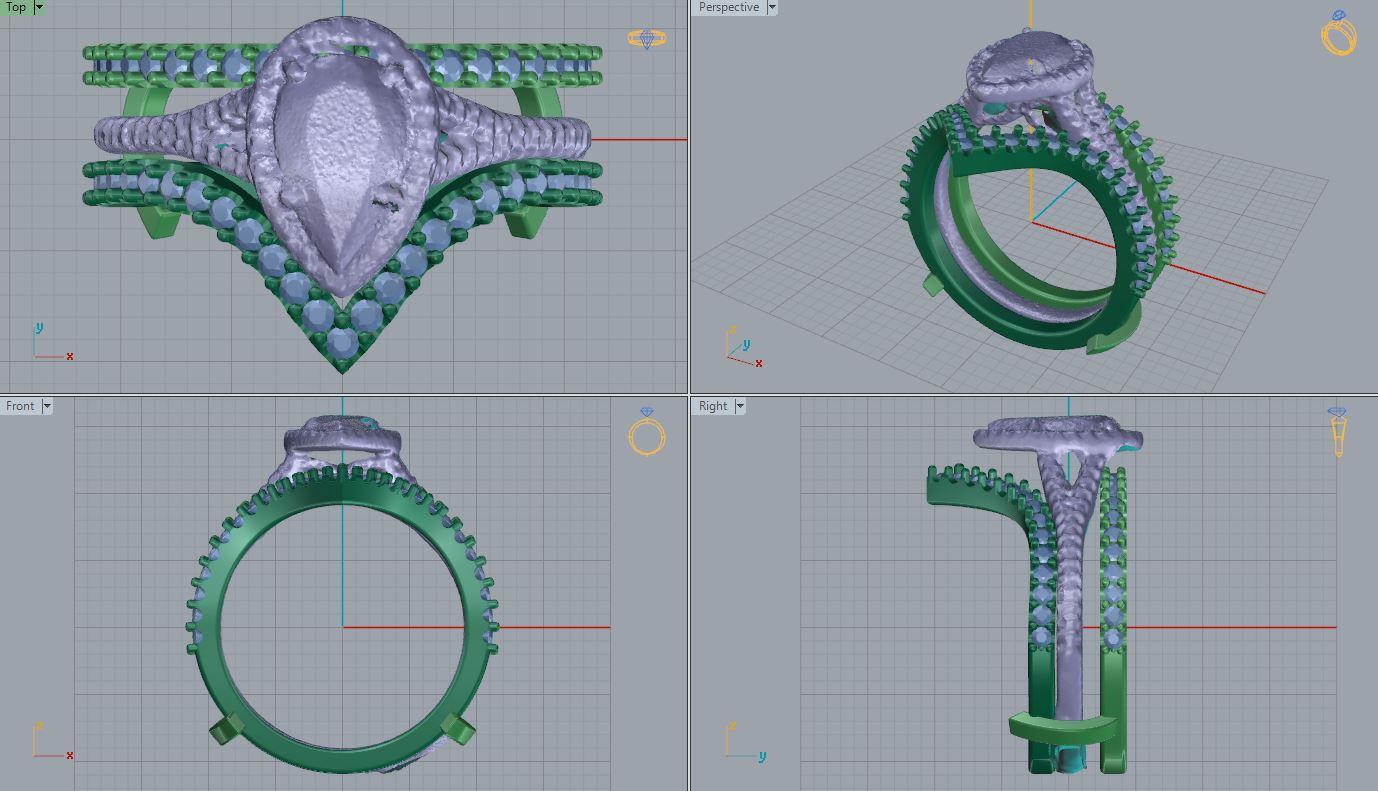Screen dimensions: 1378x791
Task: Click the orange ring icon in Top viewport
Action: (x=647, y=38)
